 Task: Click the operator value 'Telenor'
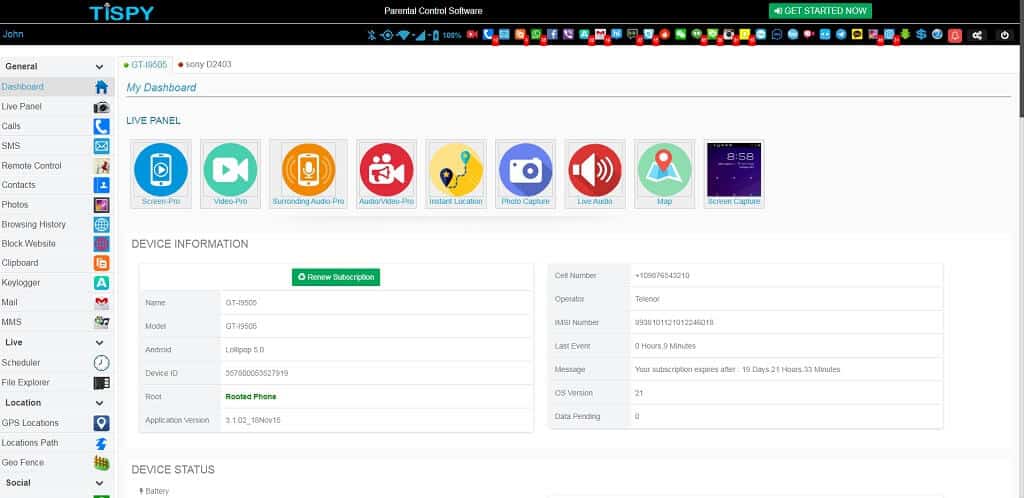point(647,299)
